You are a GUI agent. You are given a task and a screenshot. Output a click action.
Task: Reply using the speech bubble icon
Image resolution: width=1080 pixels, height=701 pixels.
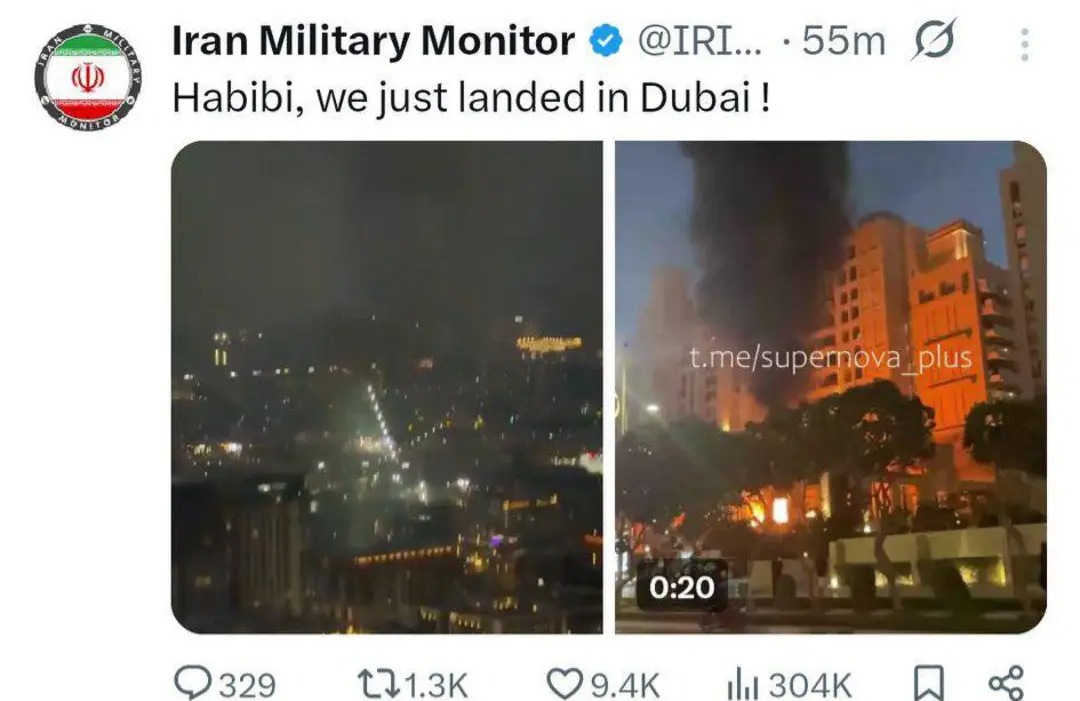[x=192, y=683]
